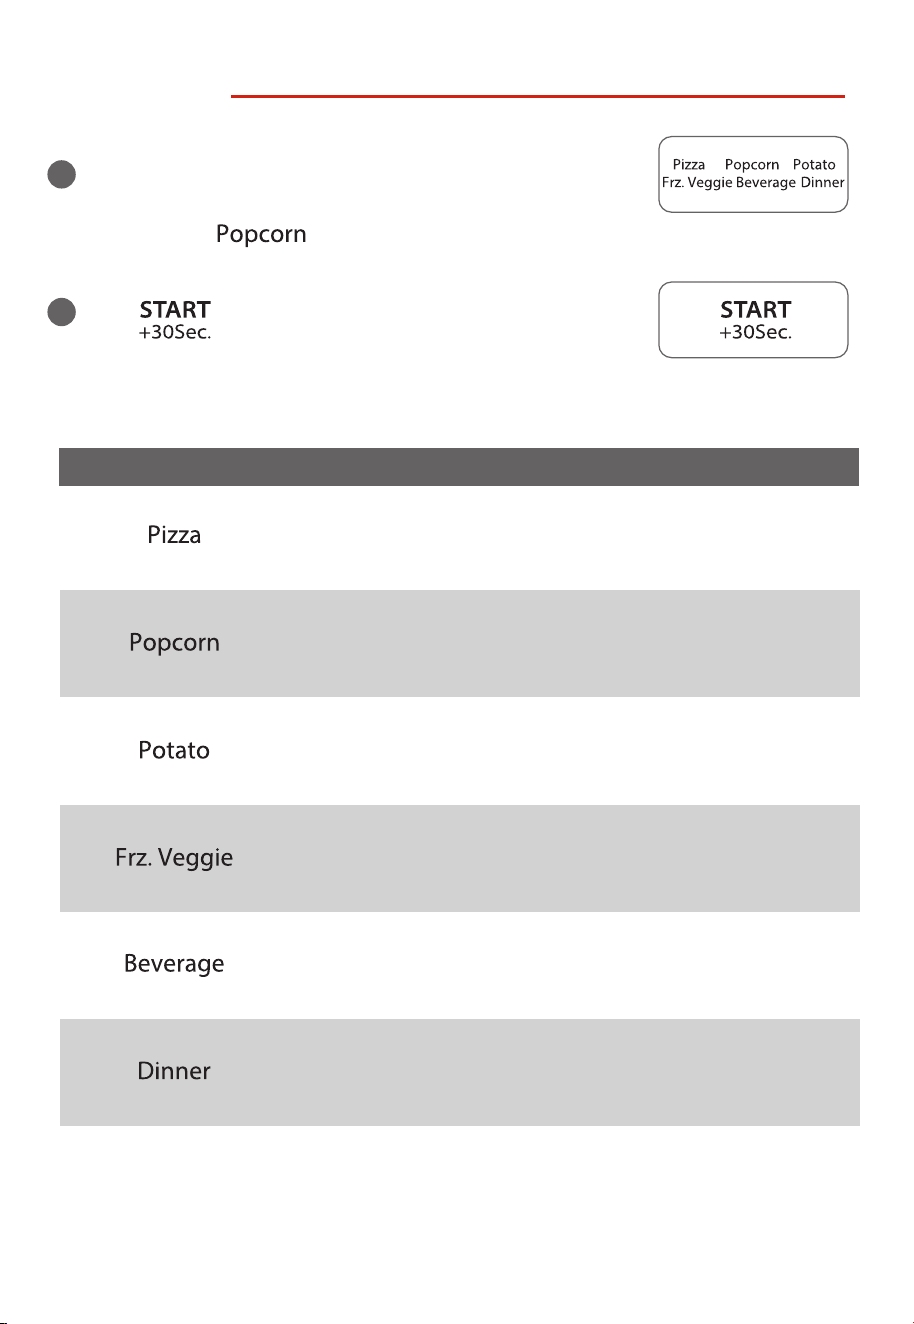Click the START word in the boxed button
914x1324 pixels.
click(755, 310)
